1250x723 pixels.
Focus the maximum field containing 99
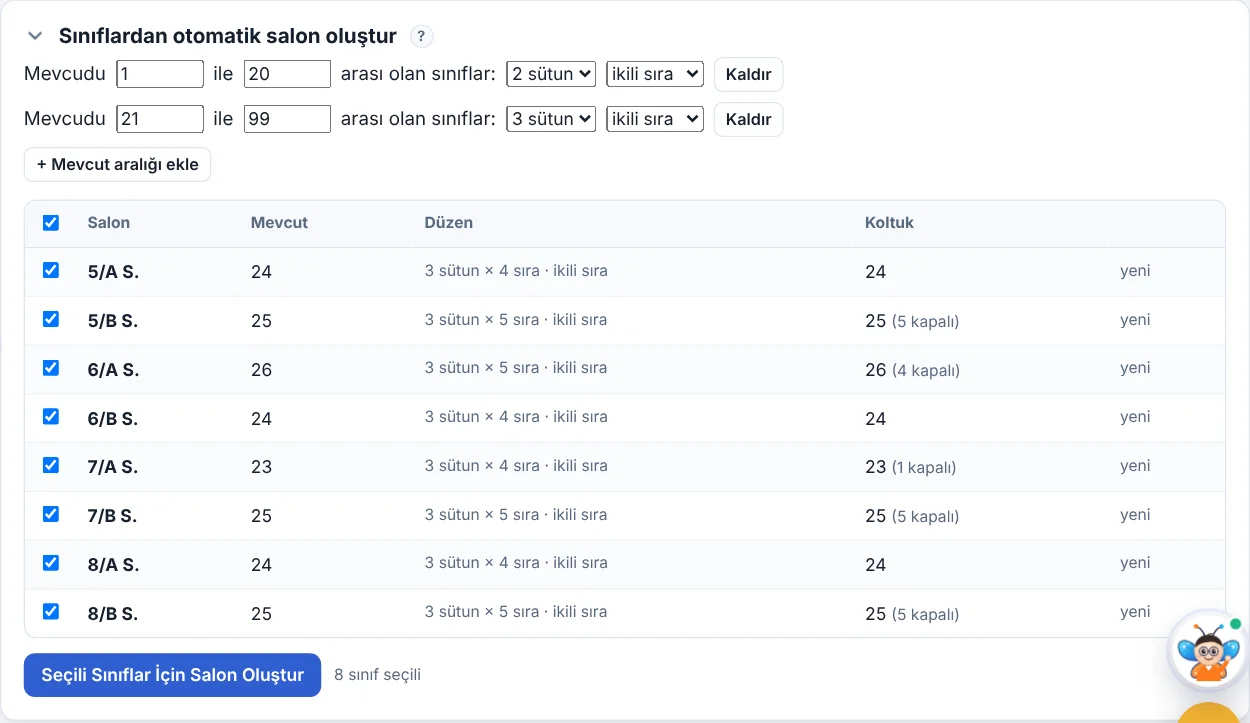(x=287, y=119)
